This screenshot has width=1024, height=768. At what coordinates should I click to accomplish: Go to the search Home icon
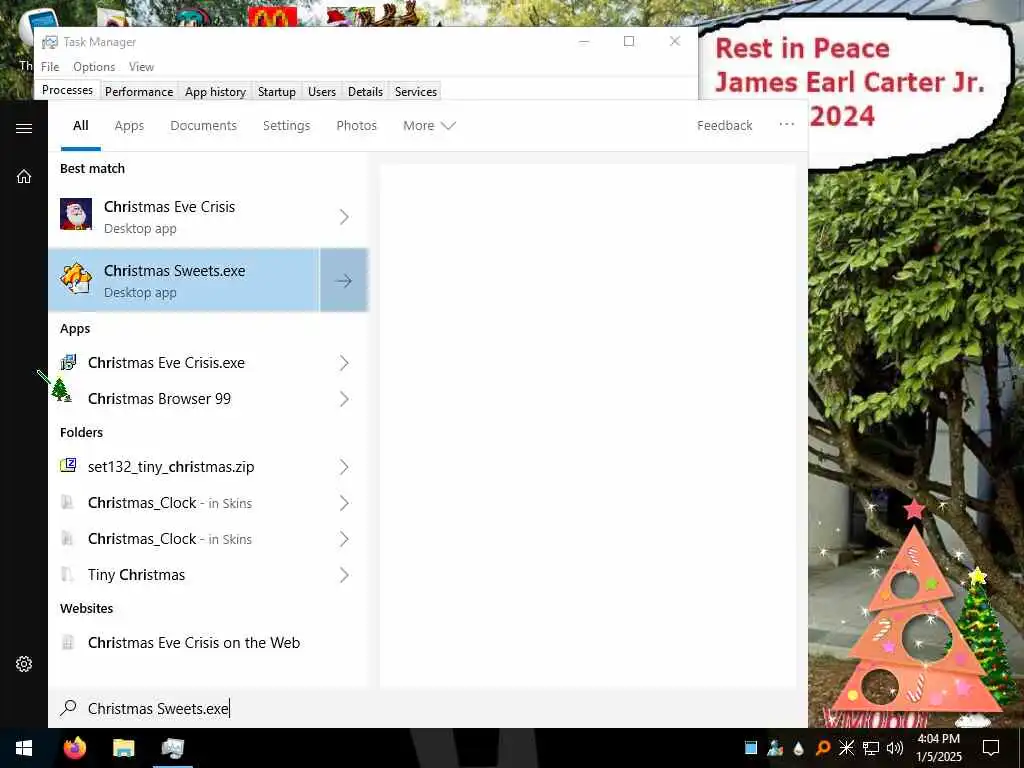pyautogui.click(x=24, y=176)
